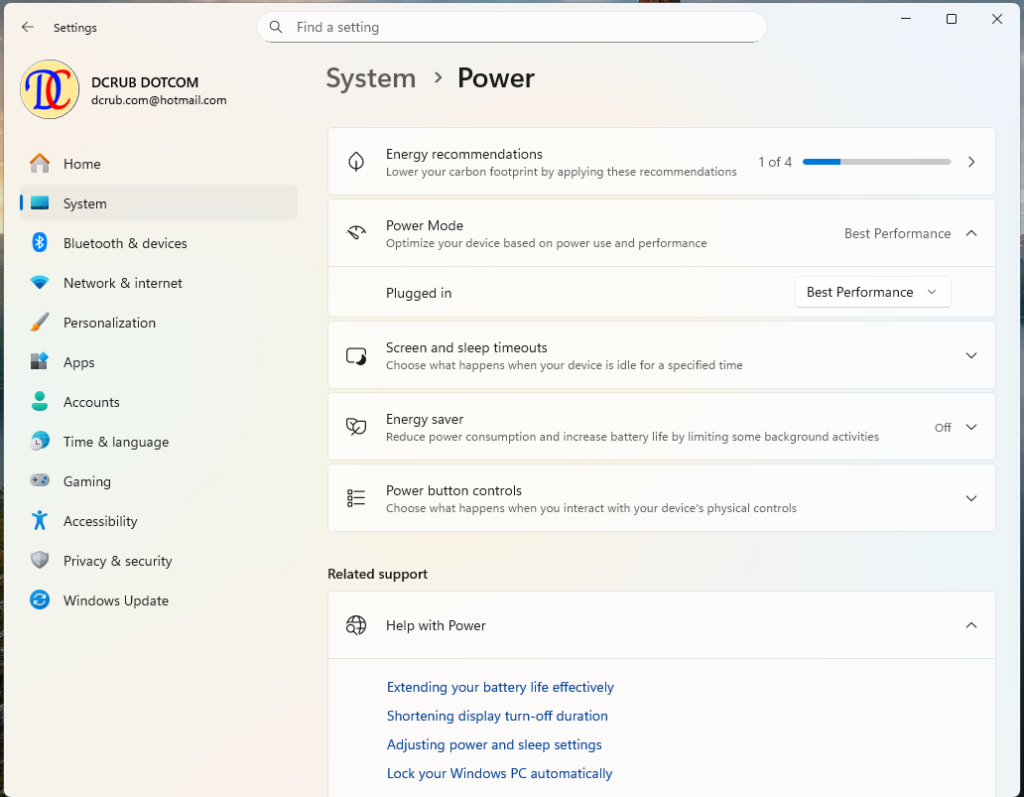Click the Time & language label
Viewport: 1024px width, 797px height.
(x=116, y=442)
